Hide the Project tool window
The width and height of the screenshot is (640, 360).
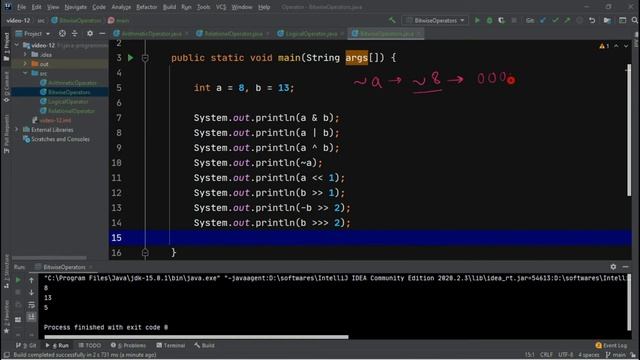(102, 33)
